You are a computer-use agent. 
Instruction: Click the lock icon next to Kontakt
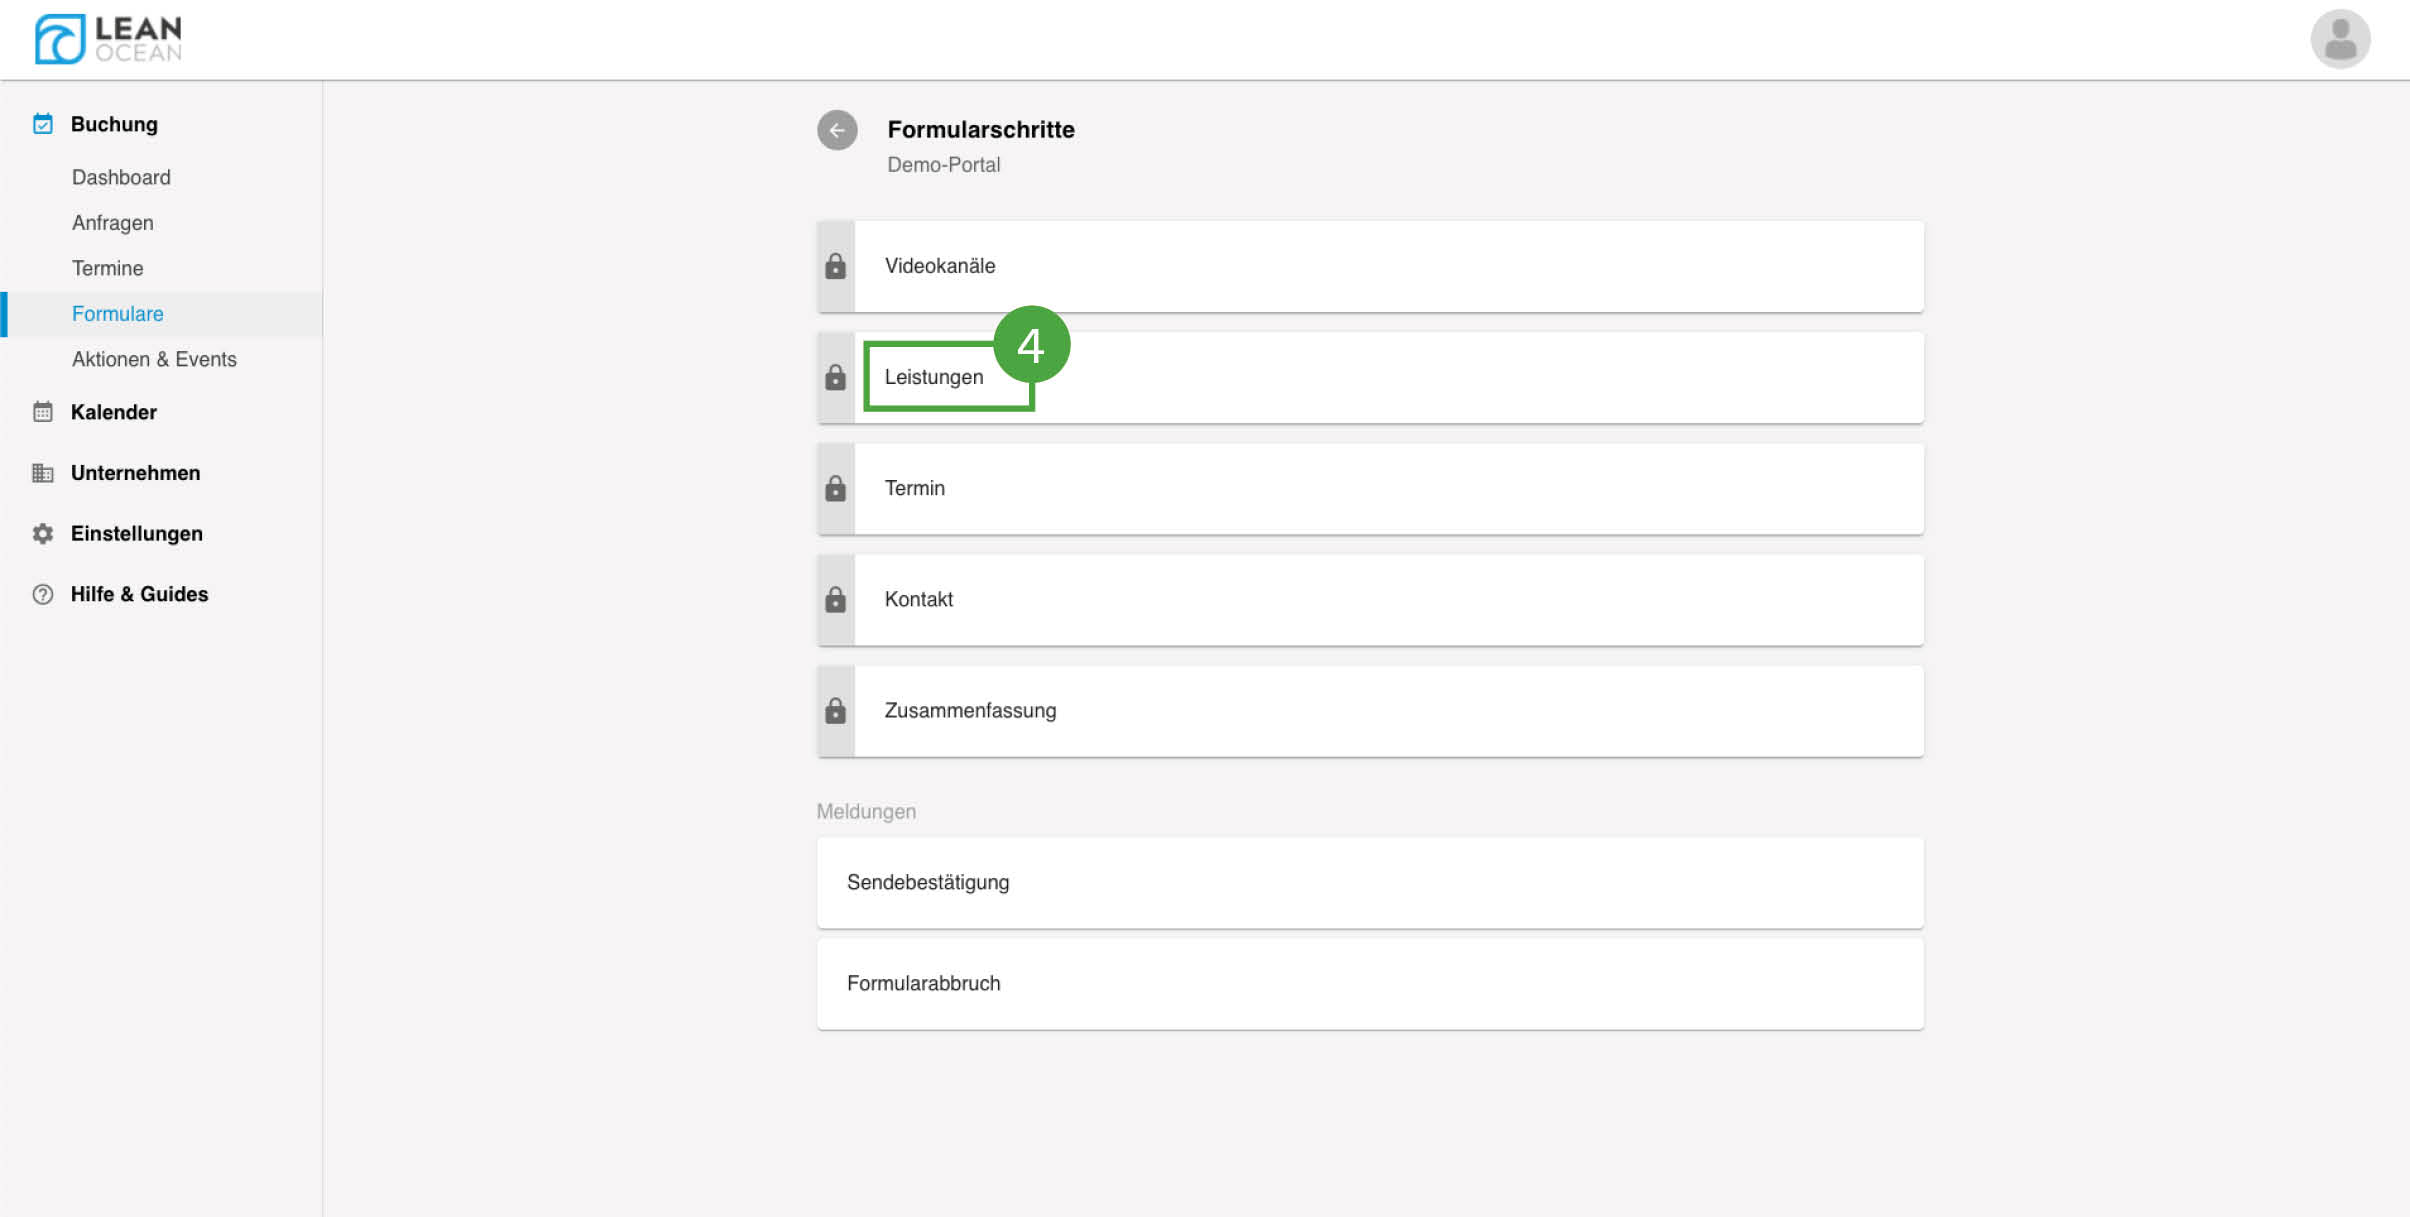(x=836, y=599)
